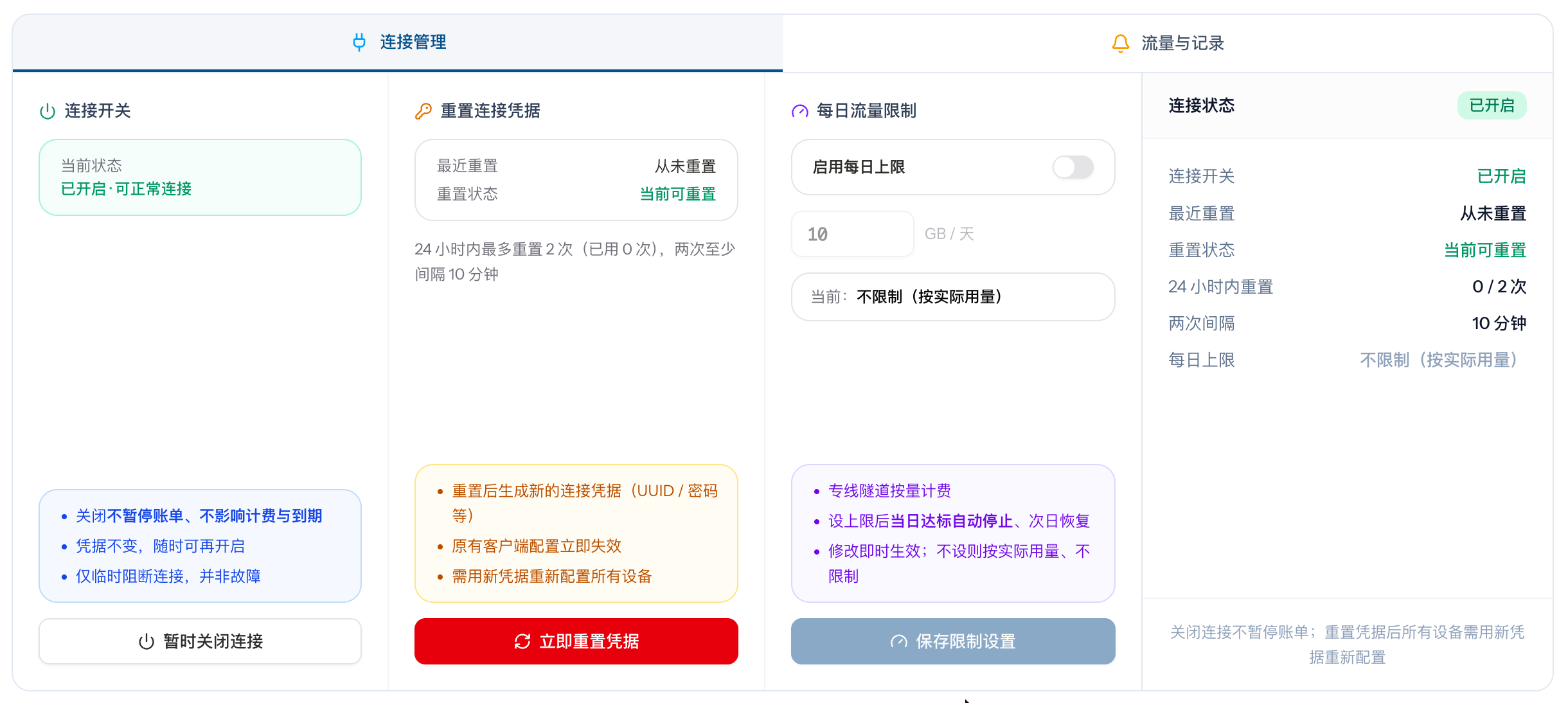Click the 已开启·可正常连接 status text
The width and height of the screenshot is (1568, 703).
click(126, 188)
